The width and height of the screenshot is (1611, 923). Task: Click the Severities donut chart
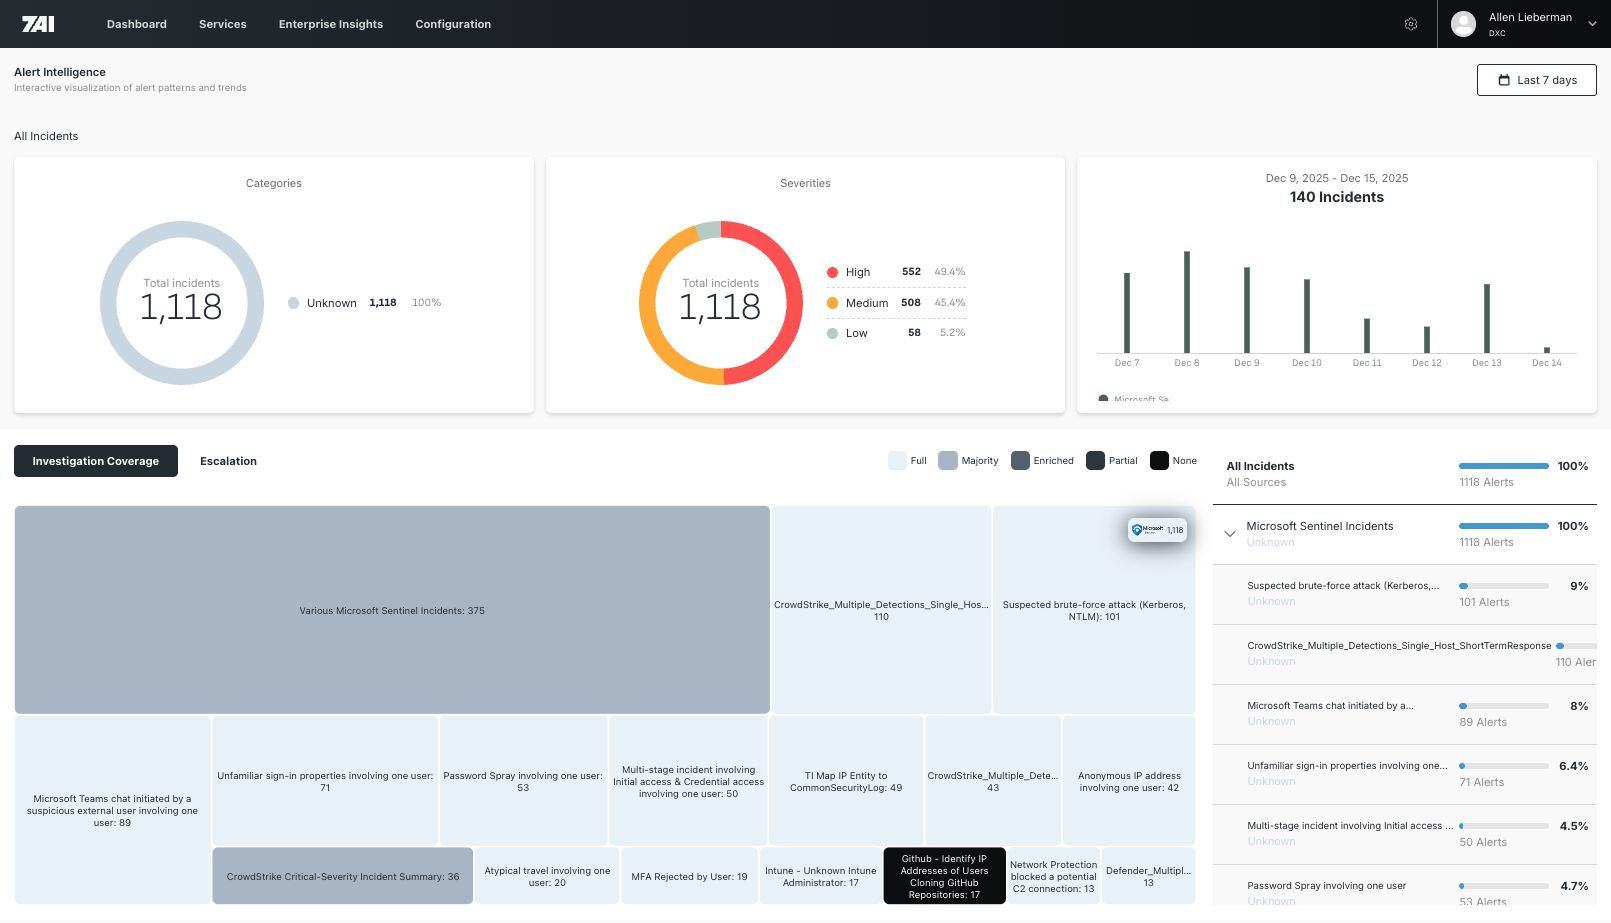721,303
